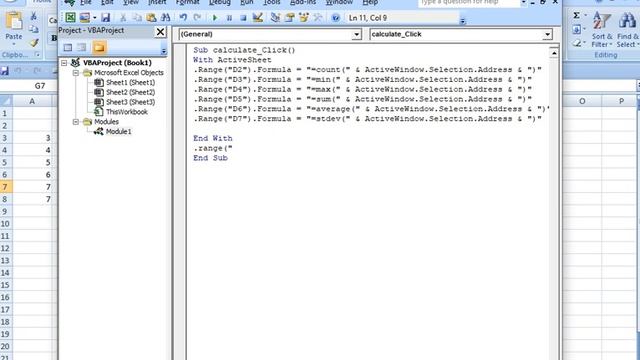This screenshot has width=640, height=360.
Task: Click the Paste button in Excel ribbon
Action: (13, 27)
